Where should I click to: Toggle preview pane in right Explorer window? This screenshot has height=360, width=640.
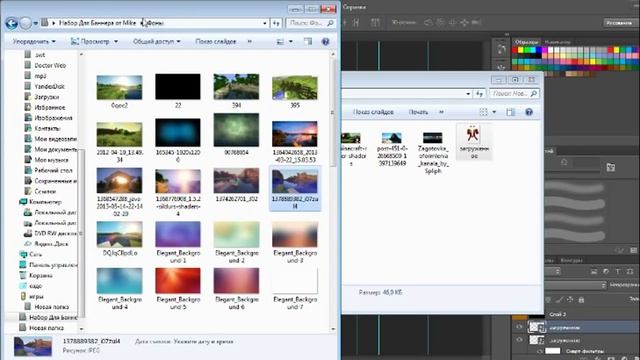click(x=511, y=112)
